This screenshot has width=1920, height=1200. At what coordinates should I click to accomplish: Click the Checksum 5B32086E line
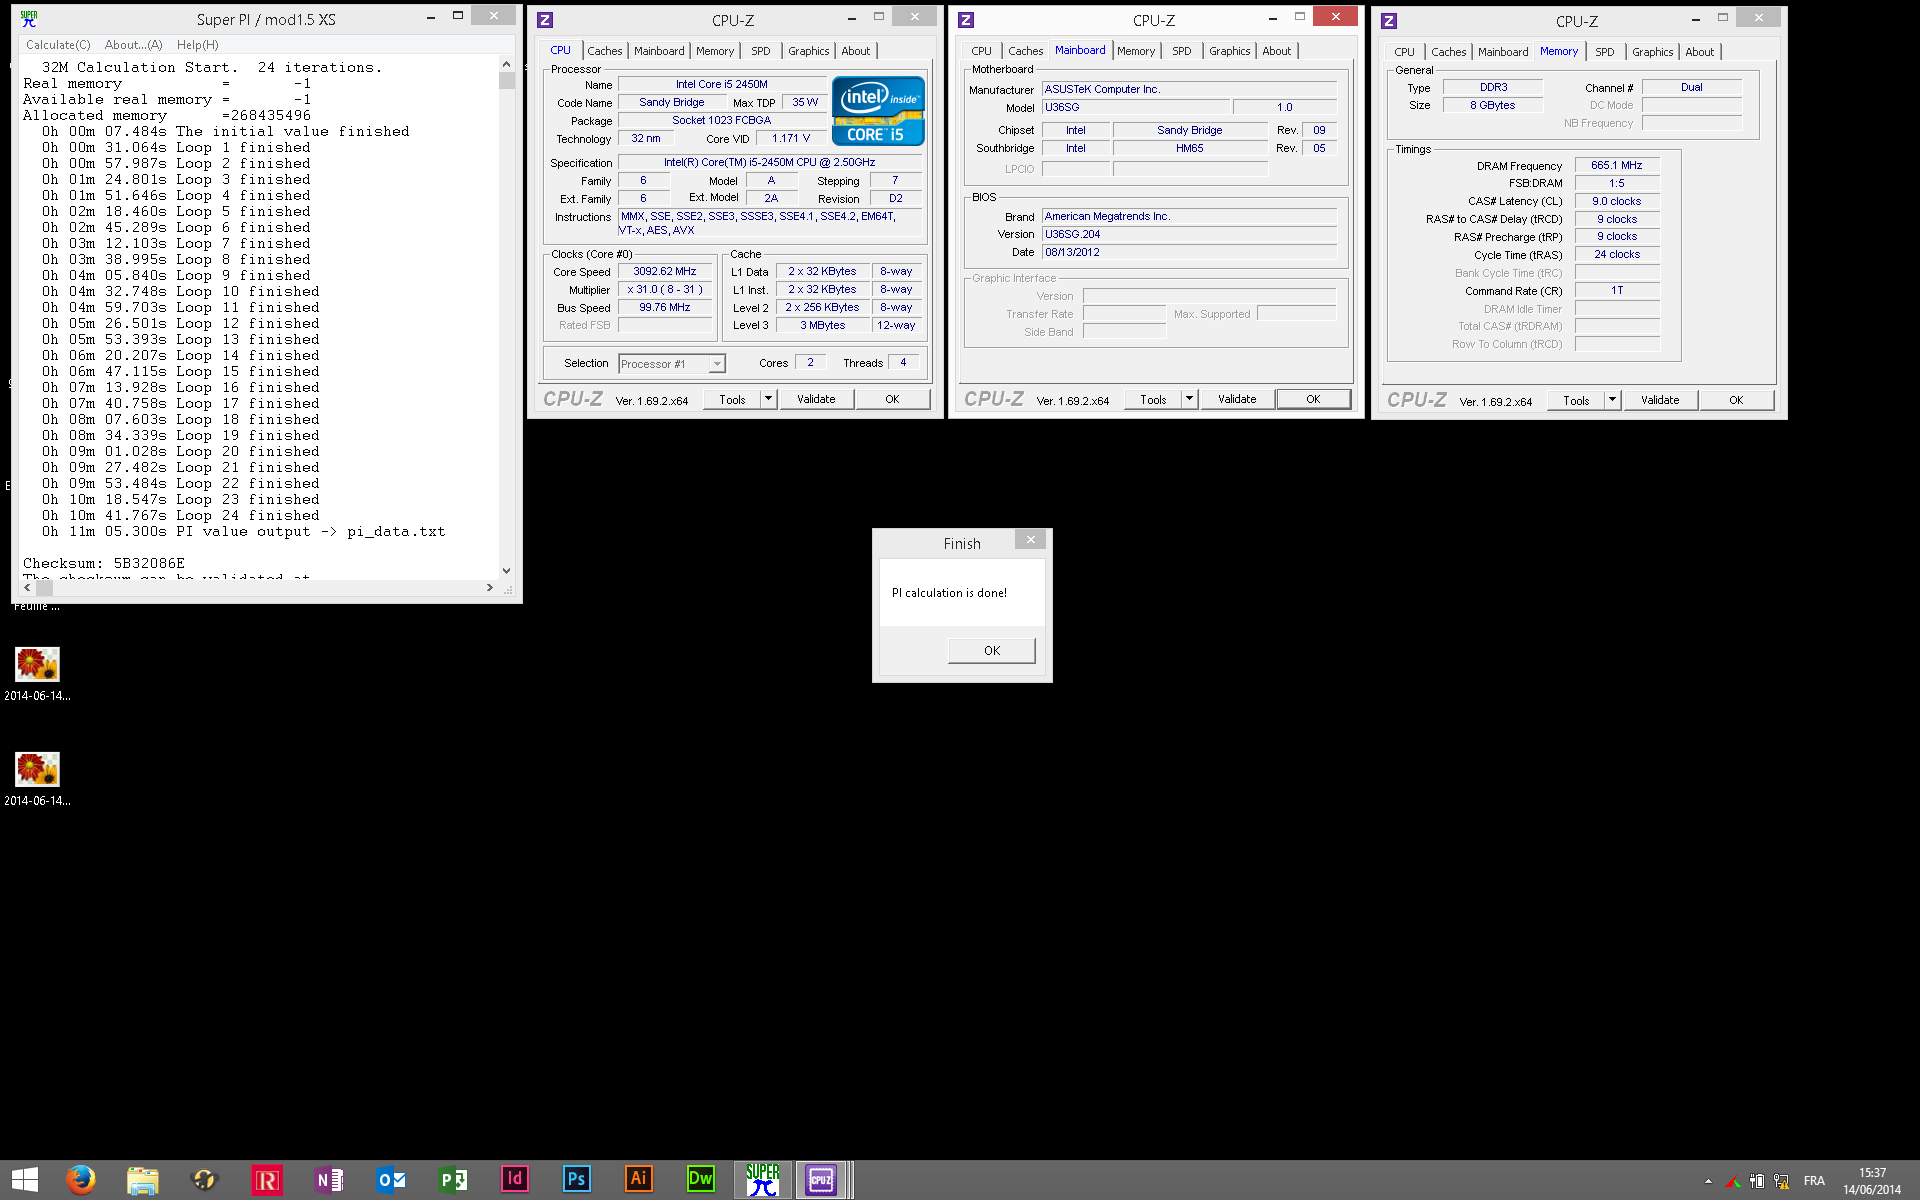pos(104,564)
